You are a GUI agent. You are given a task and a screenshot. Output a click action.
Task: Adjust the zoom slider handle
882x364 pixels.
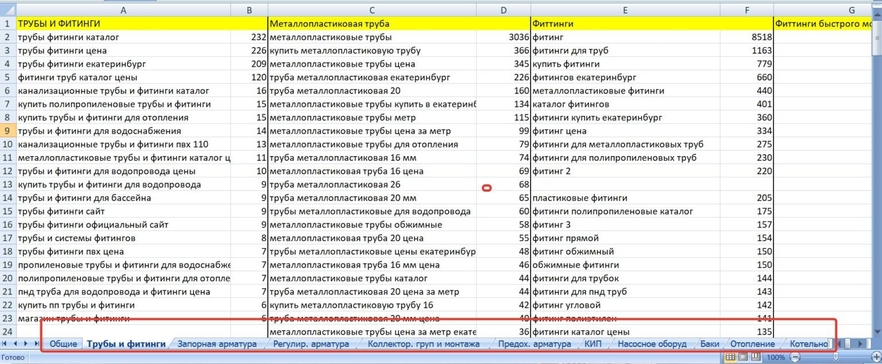pyautogui.click(x=835, y=357)
